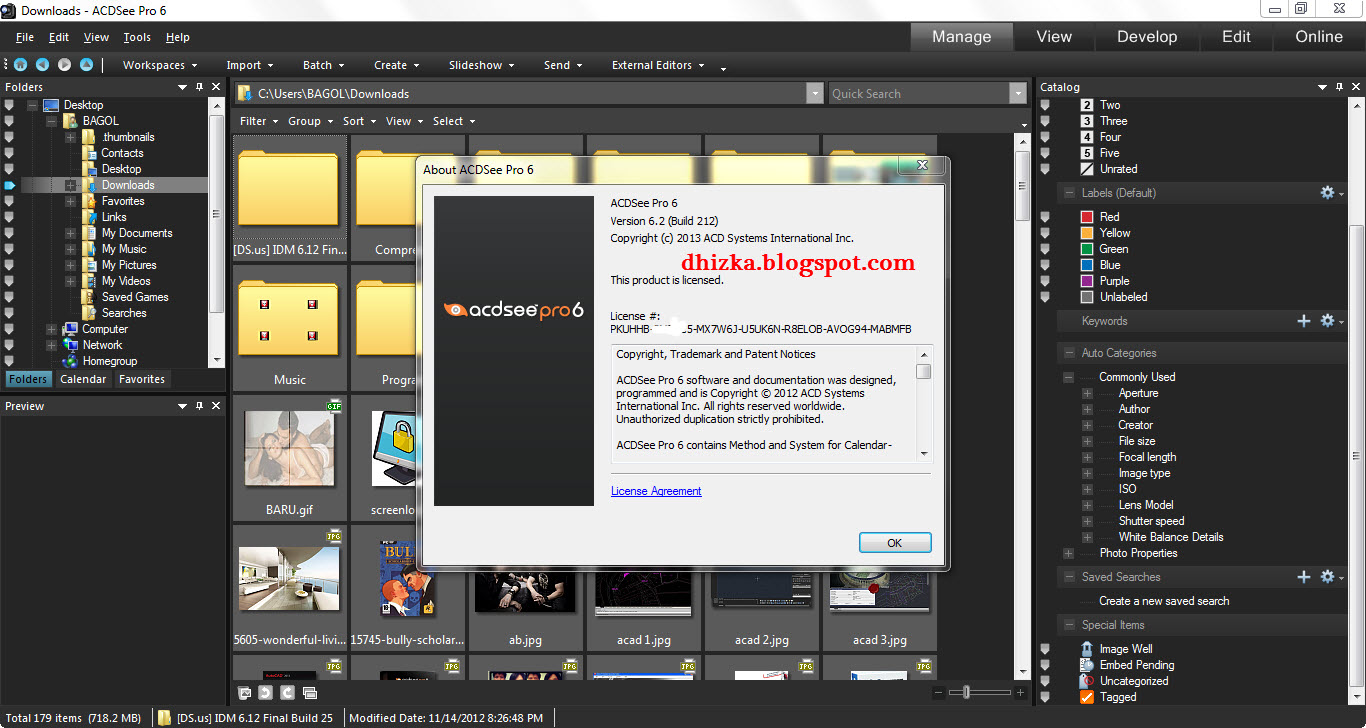Decrease thumbnail size with the minus icon
The height and width of the screenshot is (728, 1366).
click(938, 692)
